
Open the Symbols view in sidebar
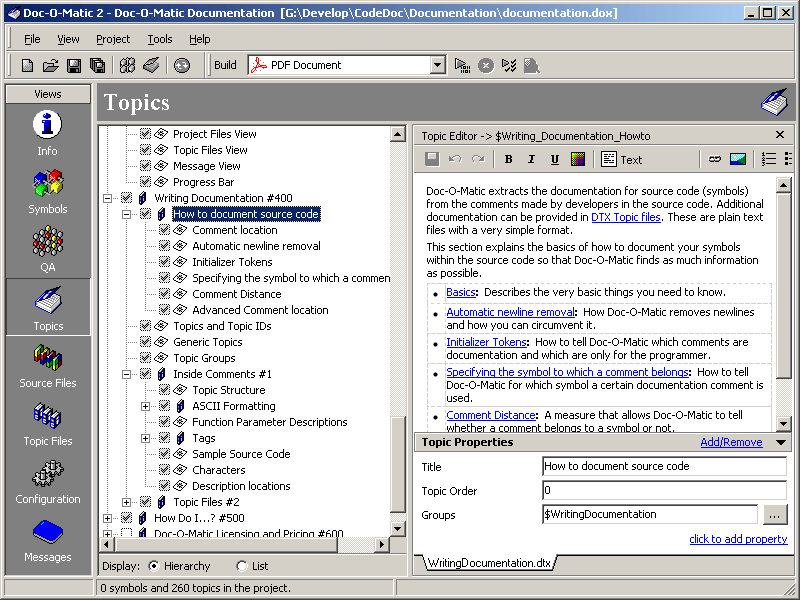coord(47,191)
